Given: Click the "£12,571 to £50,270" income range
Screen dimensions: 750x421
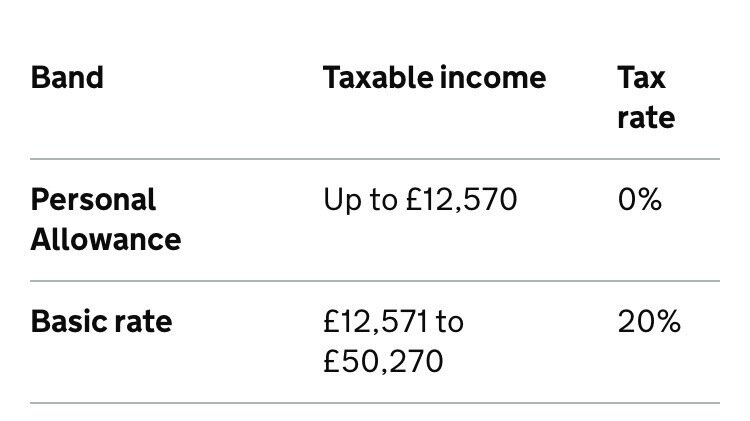Looking at the screenshot, I should click(394, 341).
